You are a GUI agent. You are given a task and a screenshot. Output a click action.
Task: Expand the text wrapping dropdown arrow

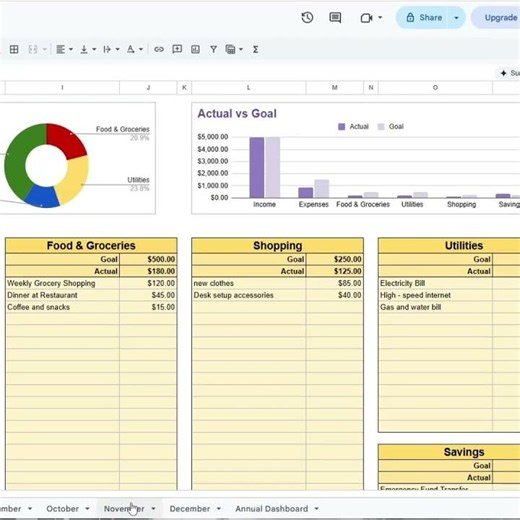117,49
